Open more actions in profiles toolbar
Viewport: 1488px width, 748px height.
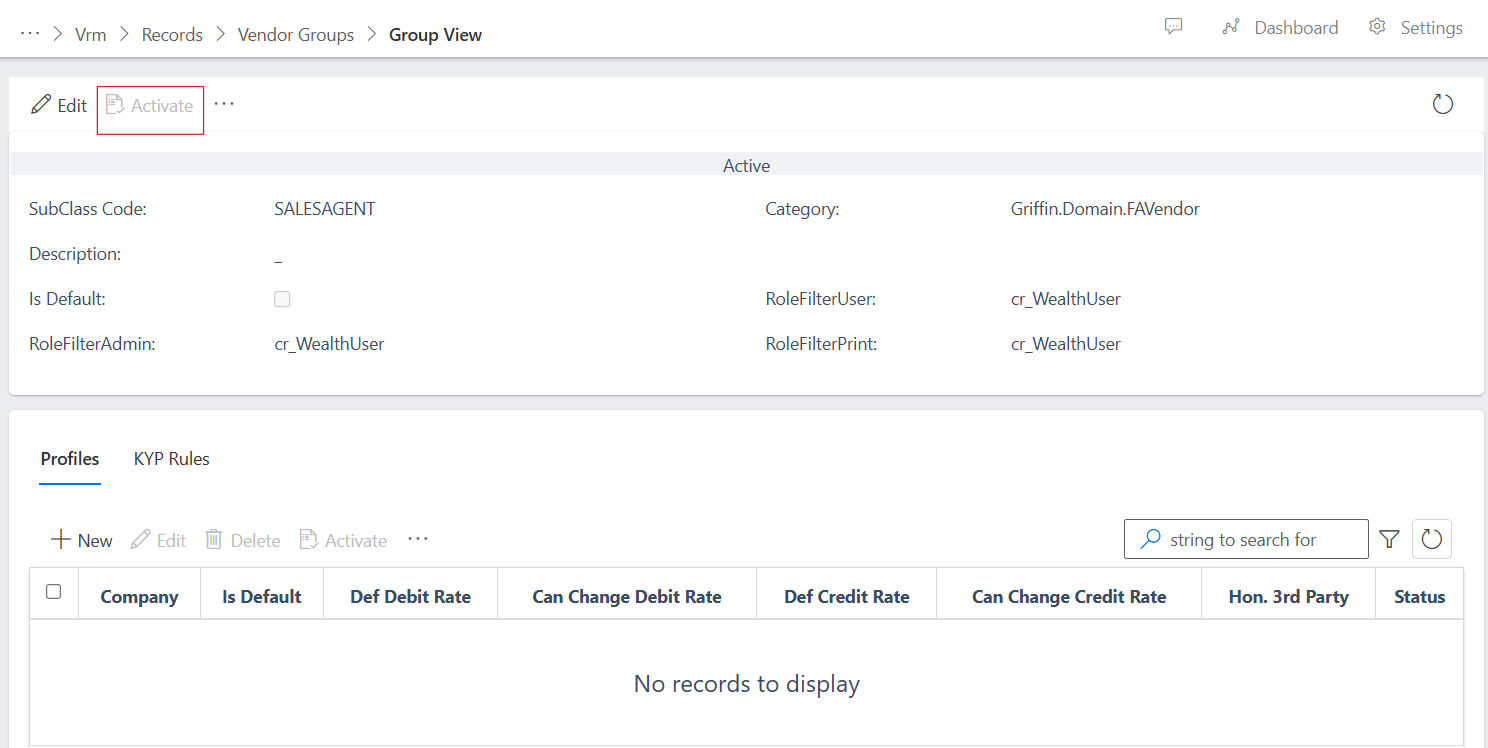tap(418, 539)
